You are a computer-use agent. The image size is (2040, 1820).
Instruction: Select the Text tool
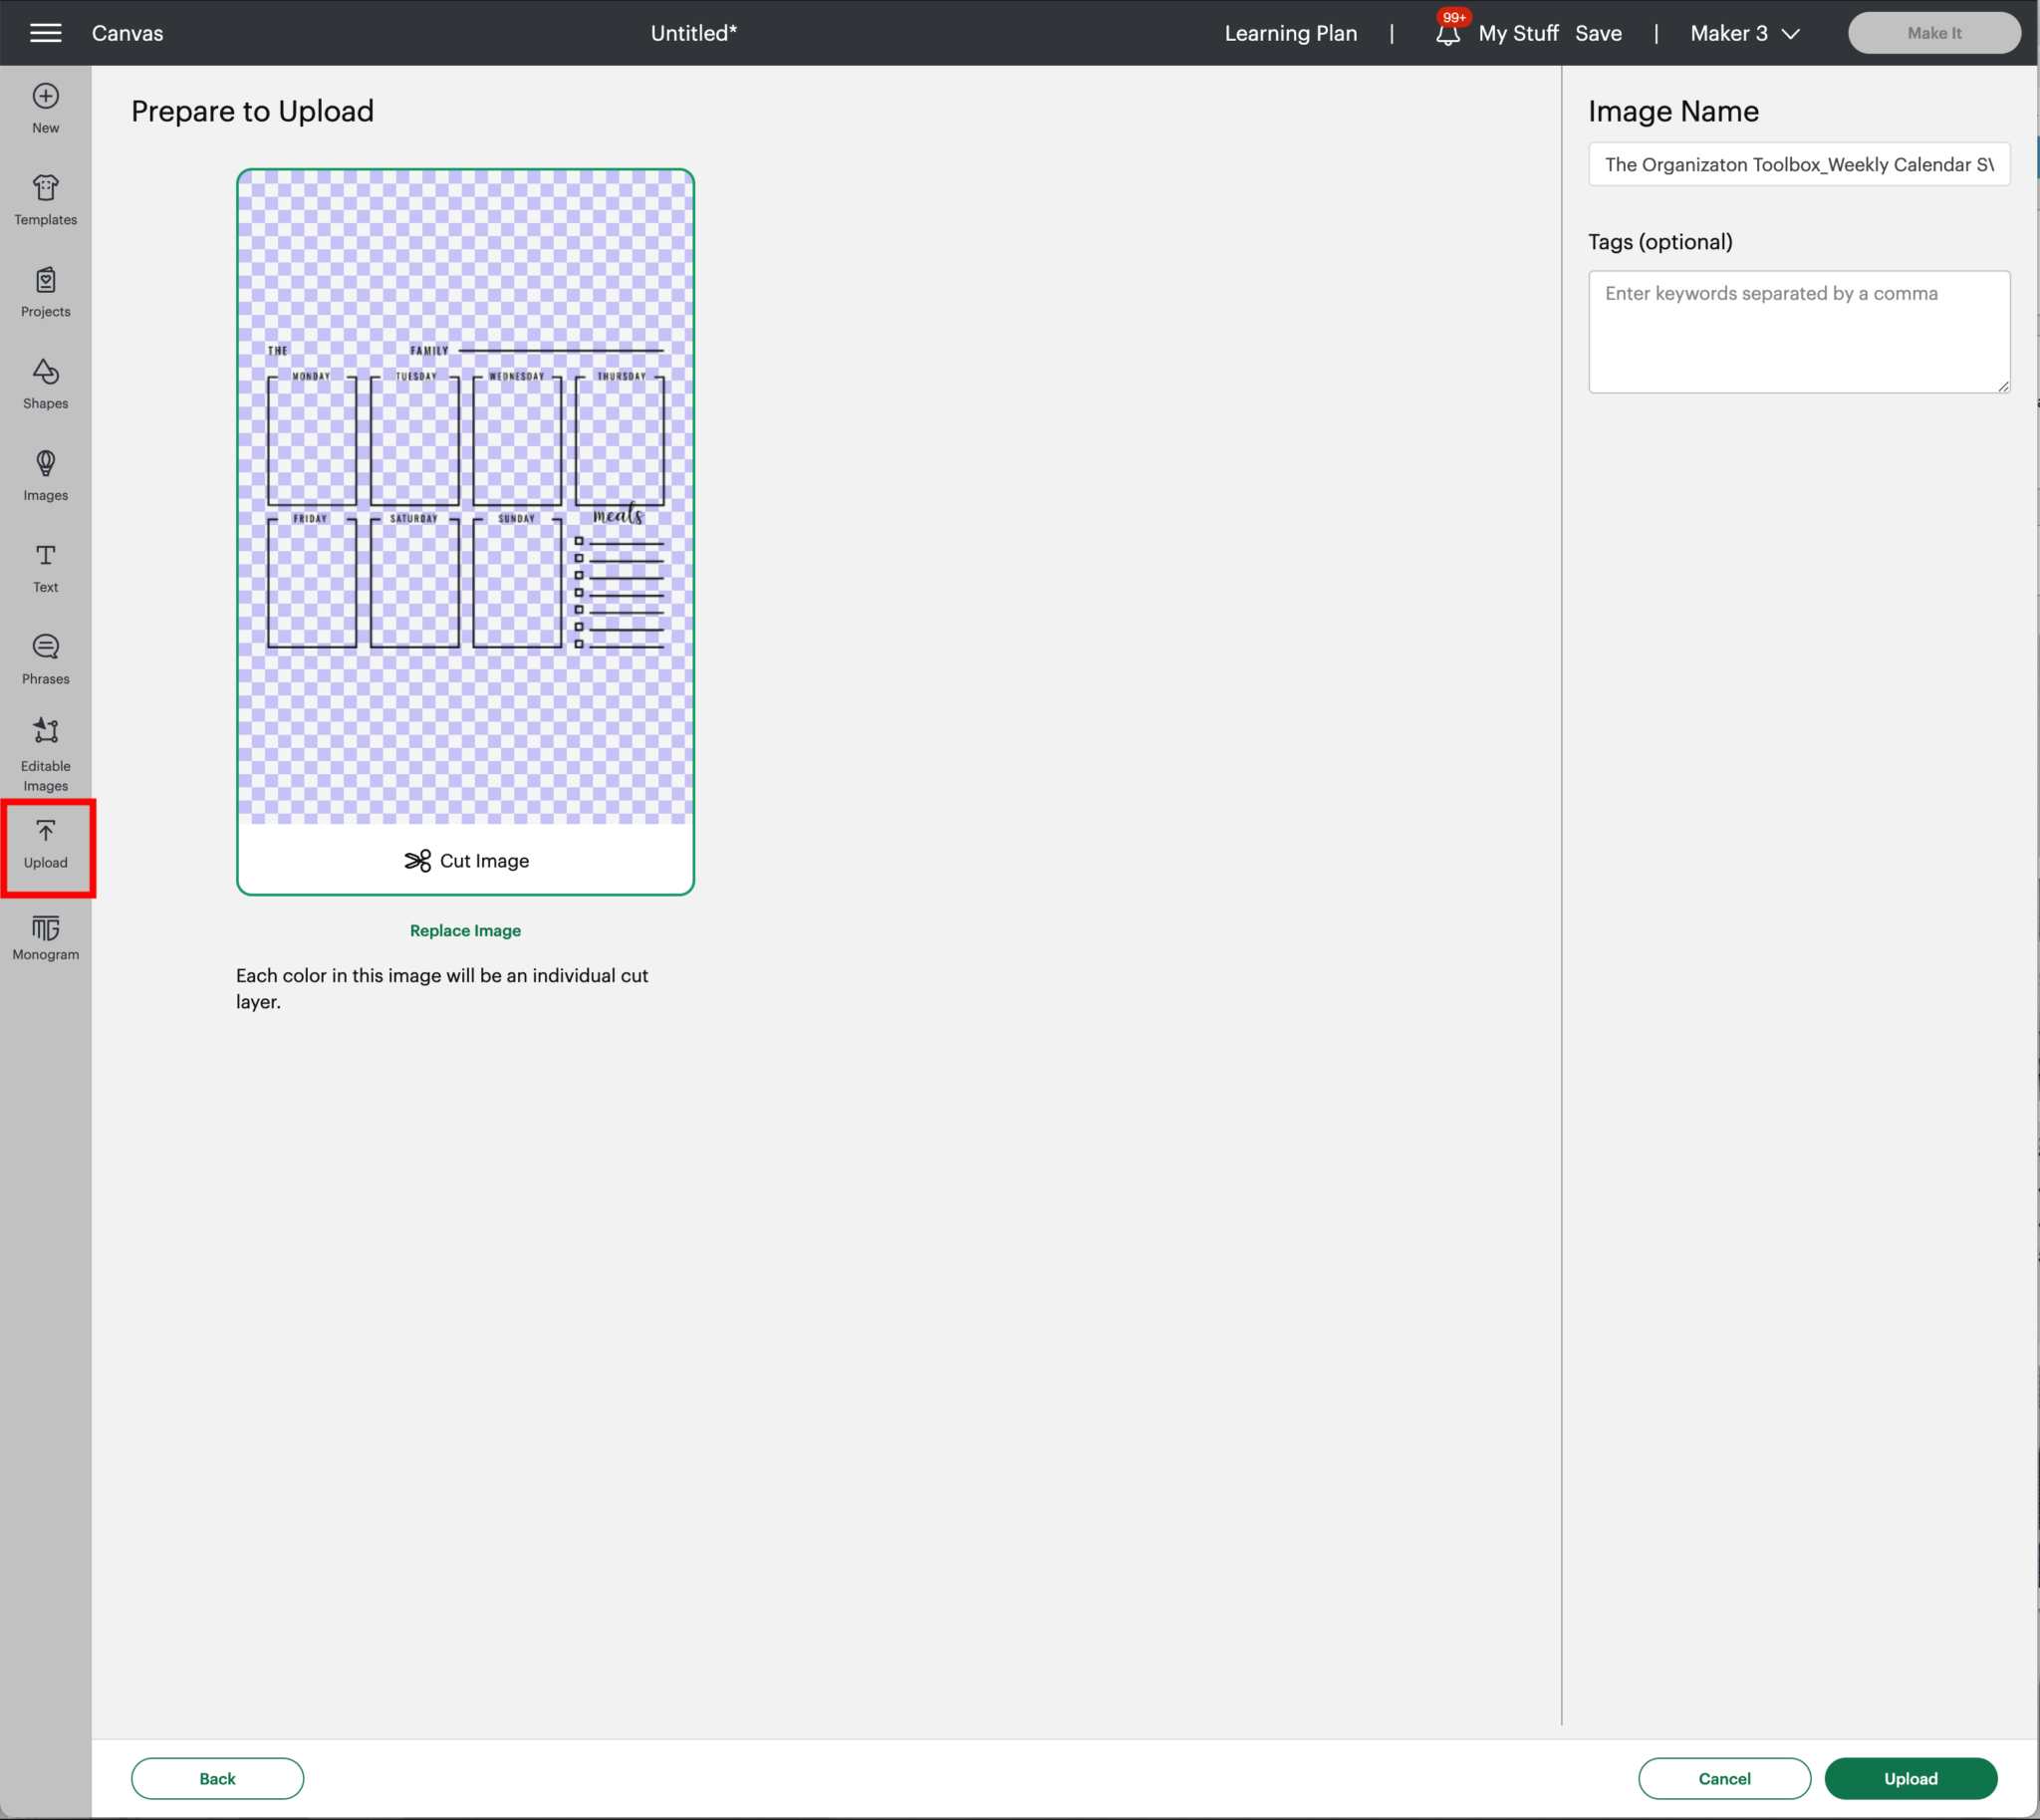(x=45, y=568)
